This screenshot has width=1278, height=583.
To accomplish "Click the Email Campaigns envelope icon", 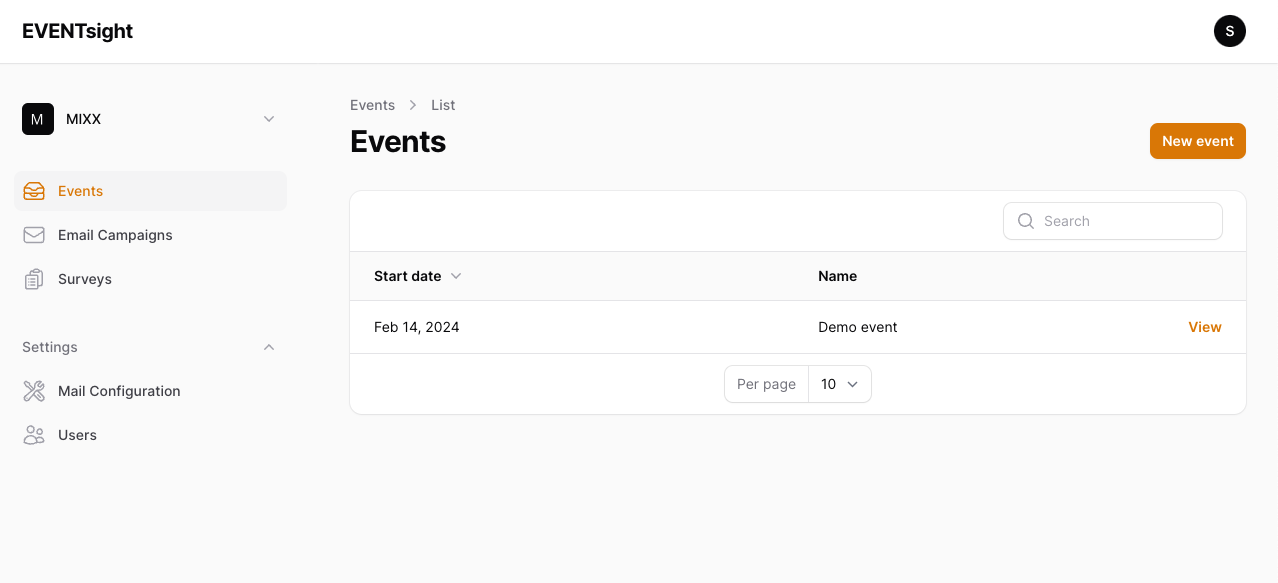I will pos(34,235).
